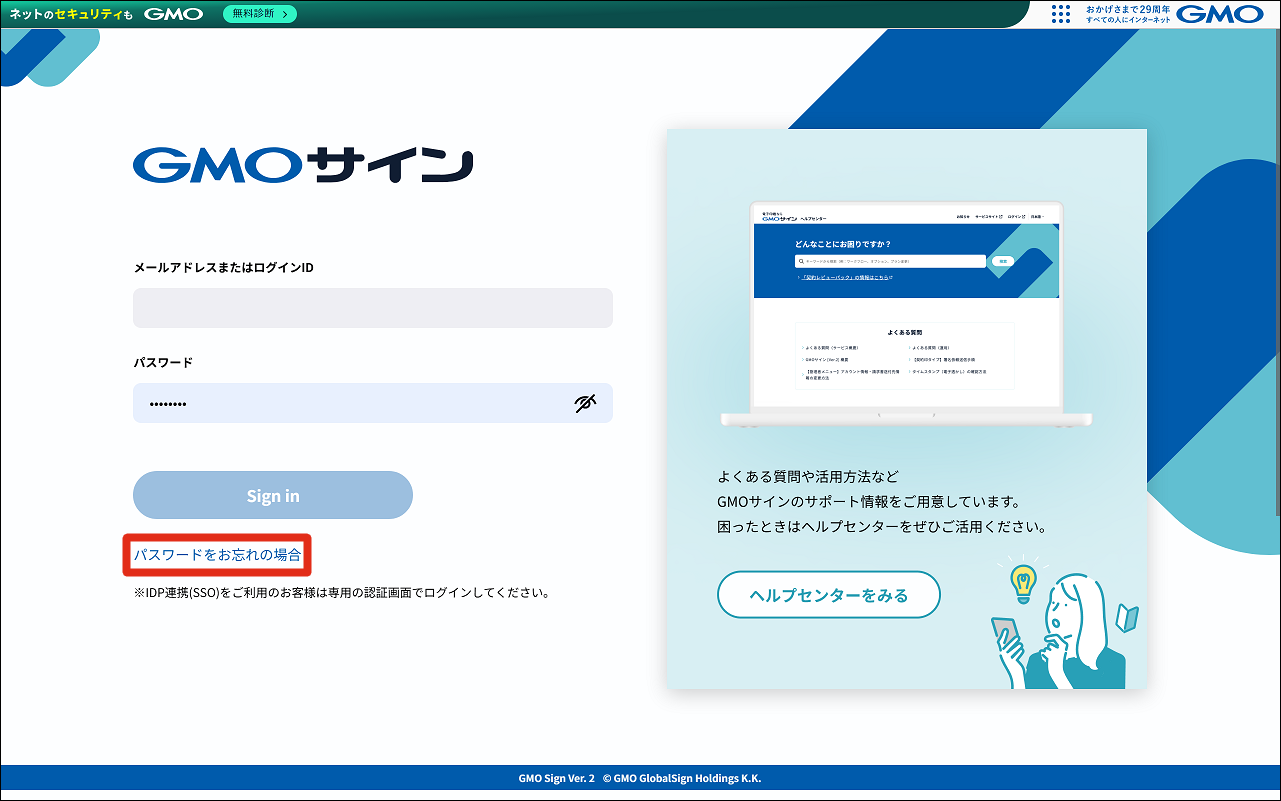
Task: Click the magnifier icon in the help center preview
Action: point(800,261)
